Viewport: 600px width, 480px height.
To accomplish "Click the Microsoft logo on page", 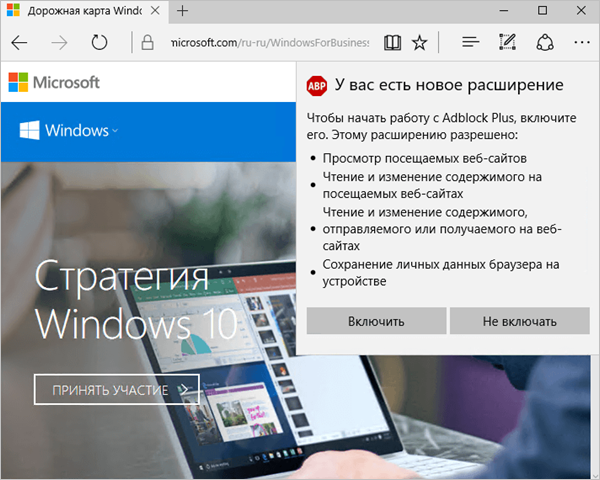I will point(54,82).
